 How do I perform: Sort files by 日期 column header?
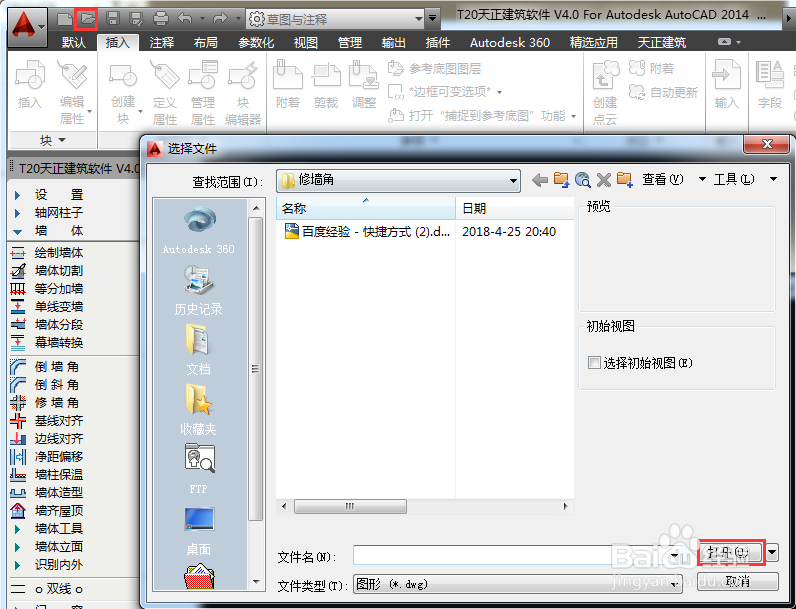pos(515,208)
